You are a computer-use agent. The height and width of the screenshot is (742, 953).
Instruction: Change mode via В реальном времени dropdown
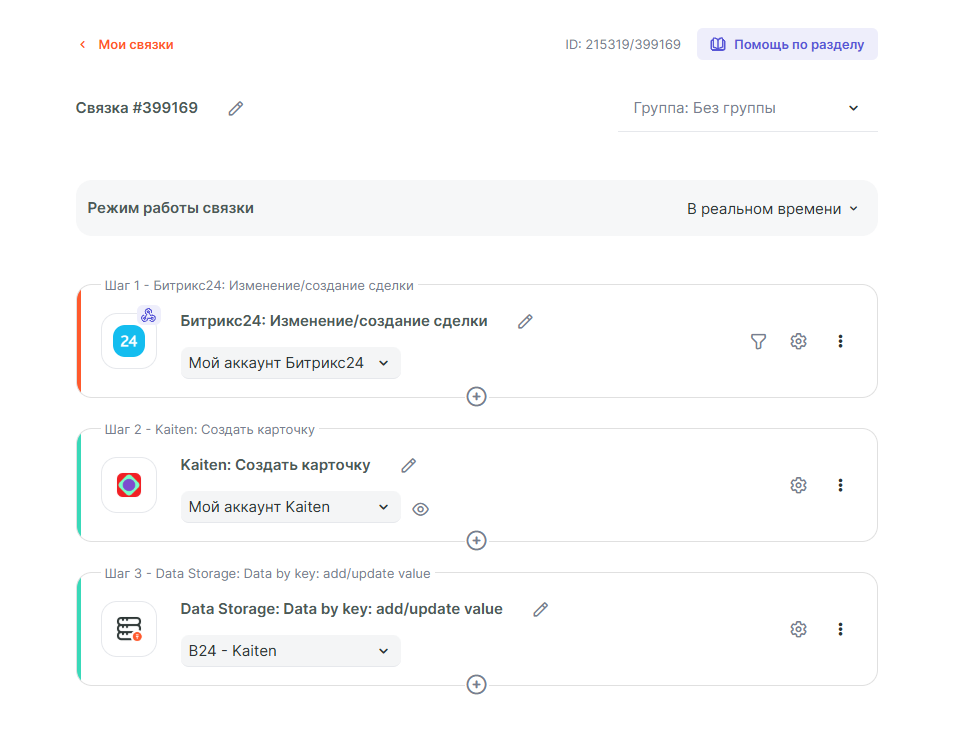[x=772, y=209]
